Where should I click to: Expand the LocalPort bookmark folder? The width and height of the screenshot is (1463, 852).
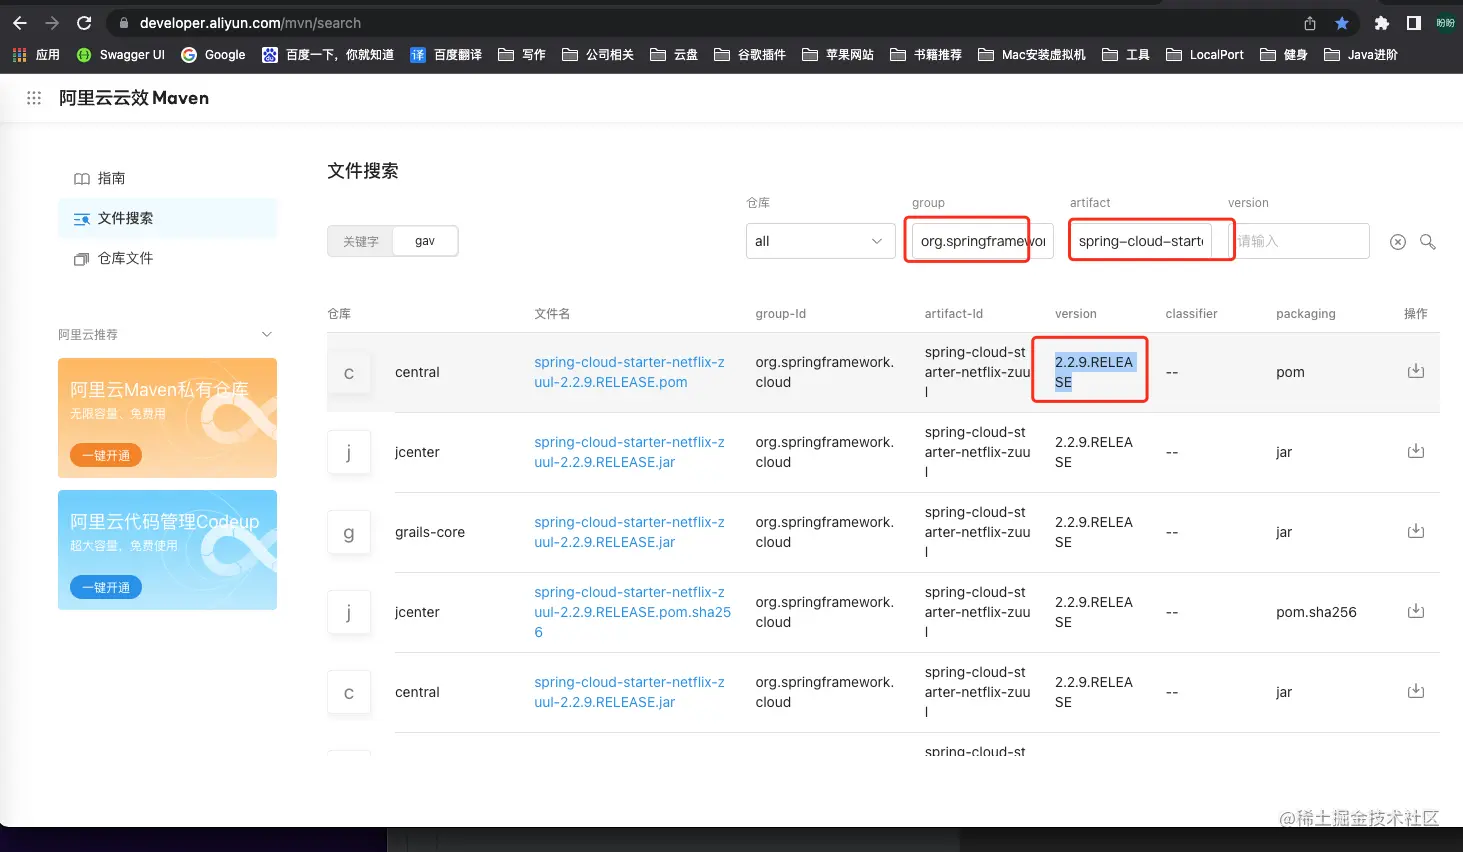1205,55
